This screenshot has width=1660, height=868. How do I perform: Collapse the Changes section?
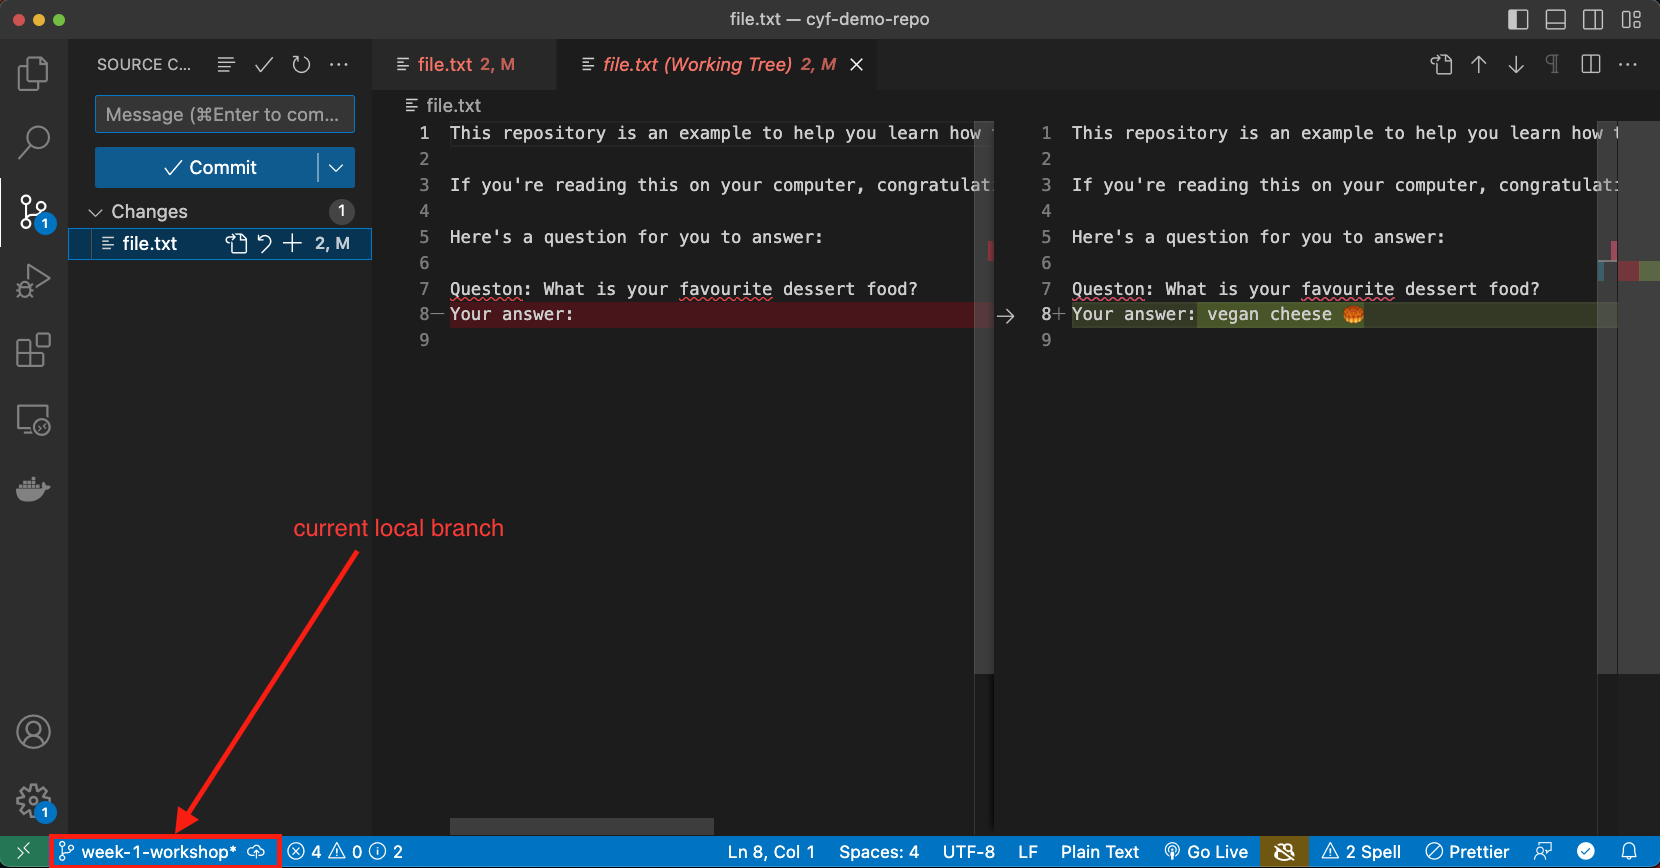pyautogui.click(x=96, y=212)
